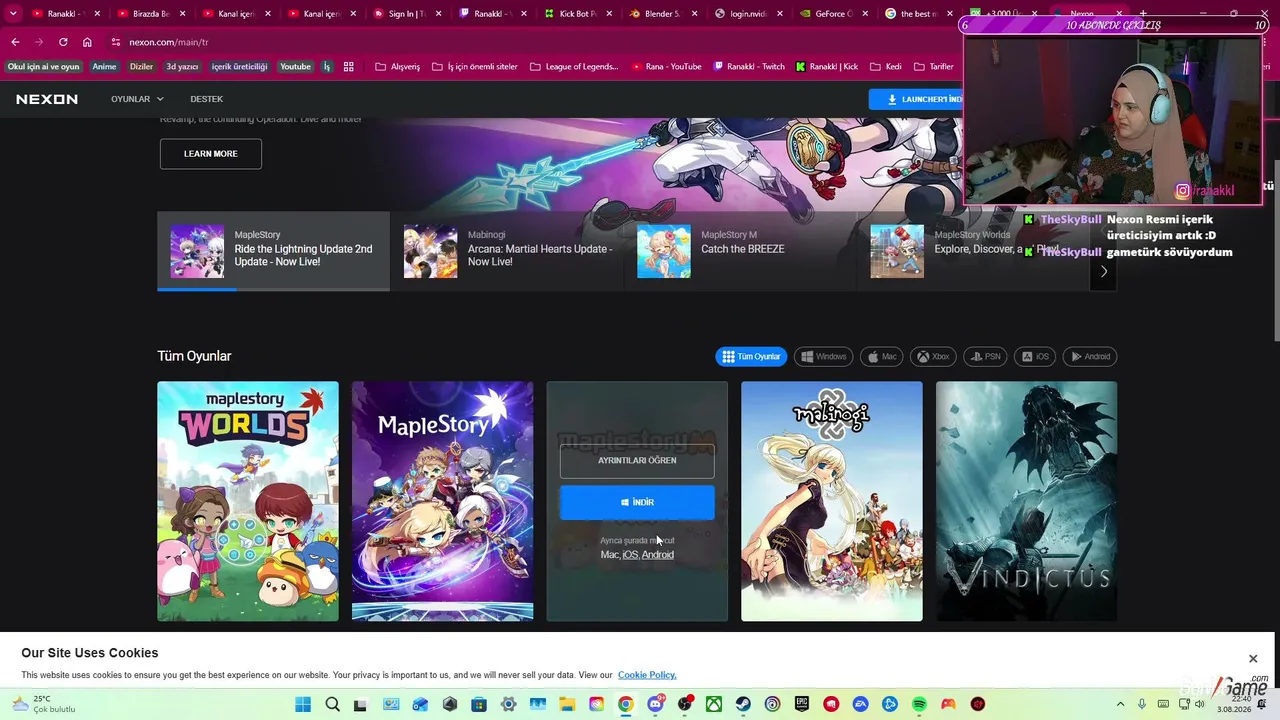
Task: Select the Tüm Oyunlar filter
Action: pos(751,356)
